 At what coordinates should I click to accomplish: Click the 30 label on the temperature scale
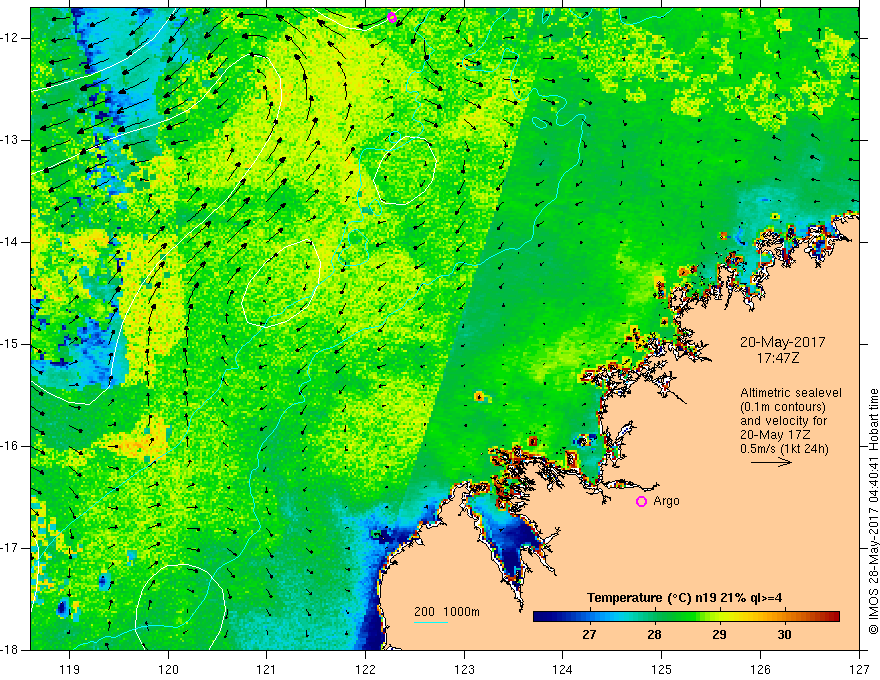(x=784, y=635)
